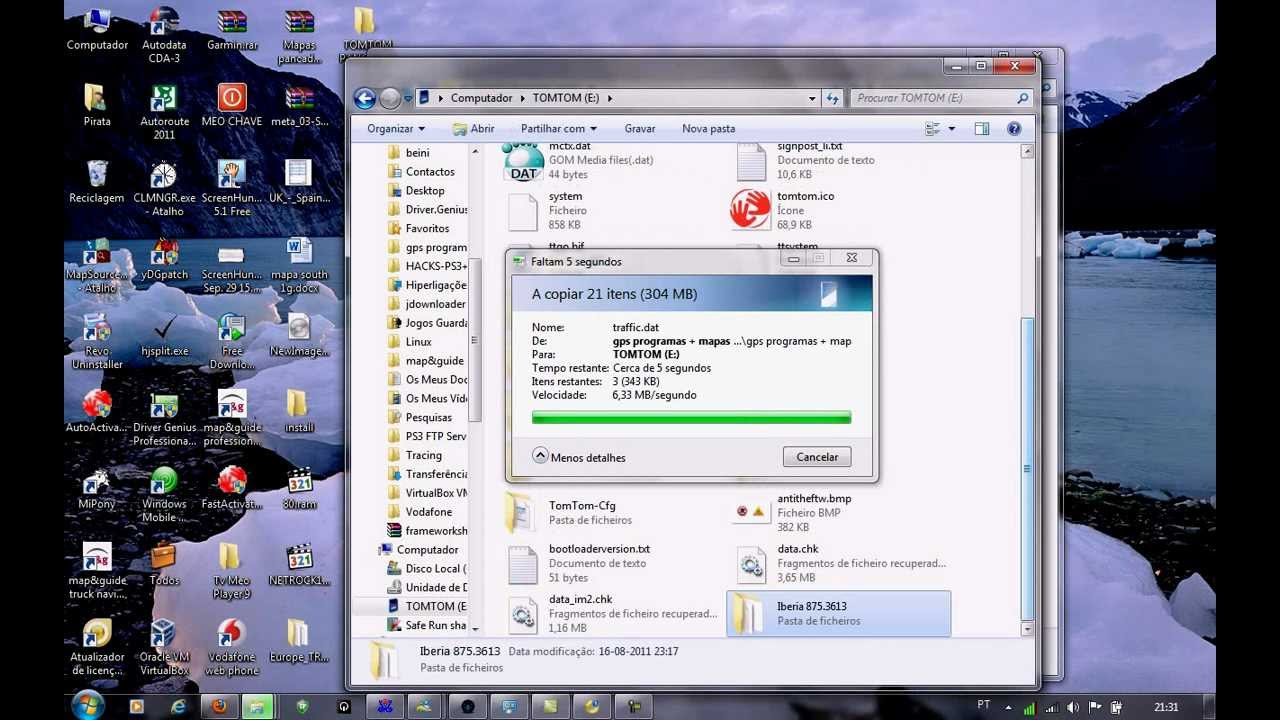Open the address bar history dropdown
Viewport: 1280px width, 720px height.
[x=812, y=98]
